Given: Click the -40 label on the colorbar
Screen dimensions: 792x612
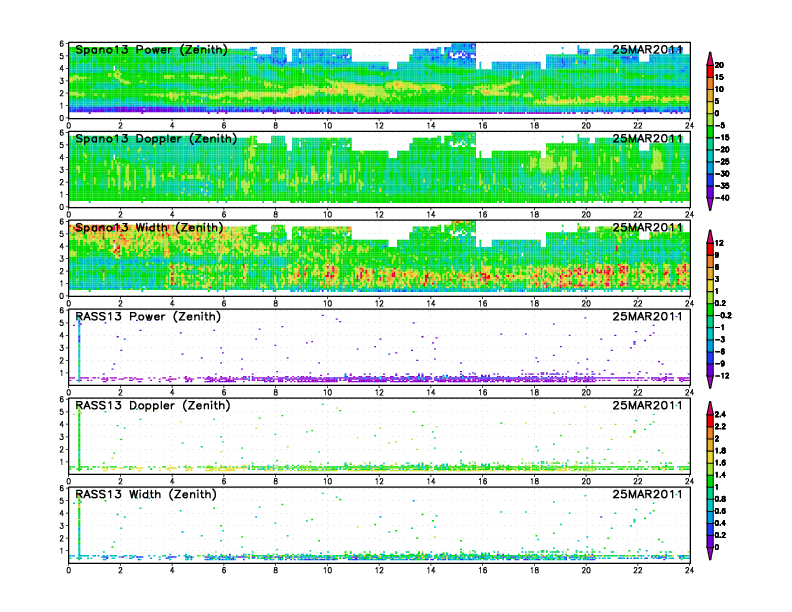Looking at the screenshot, I should [722, 198].
